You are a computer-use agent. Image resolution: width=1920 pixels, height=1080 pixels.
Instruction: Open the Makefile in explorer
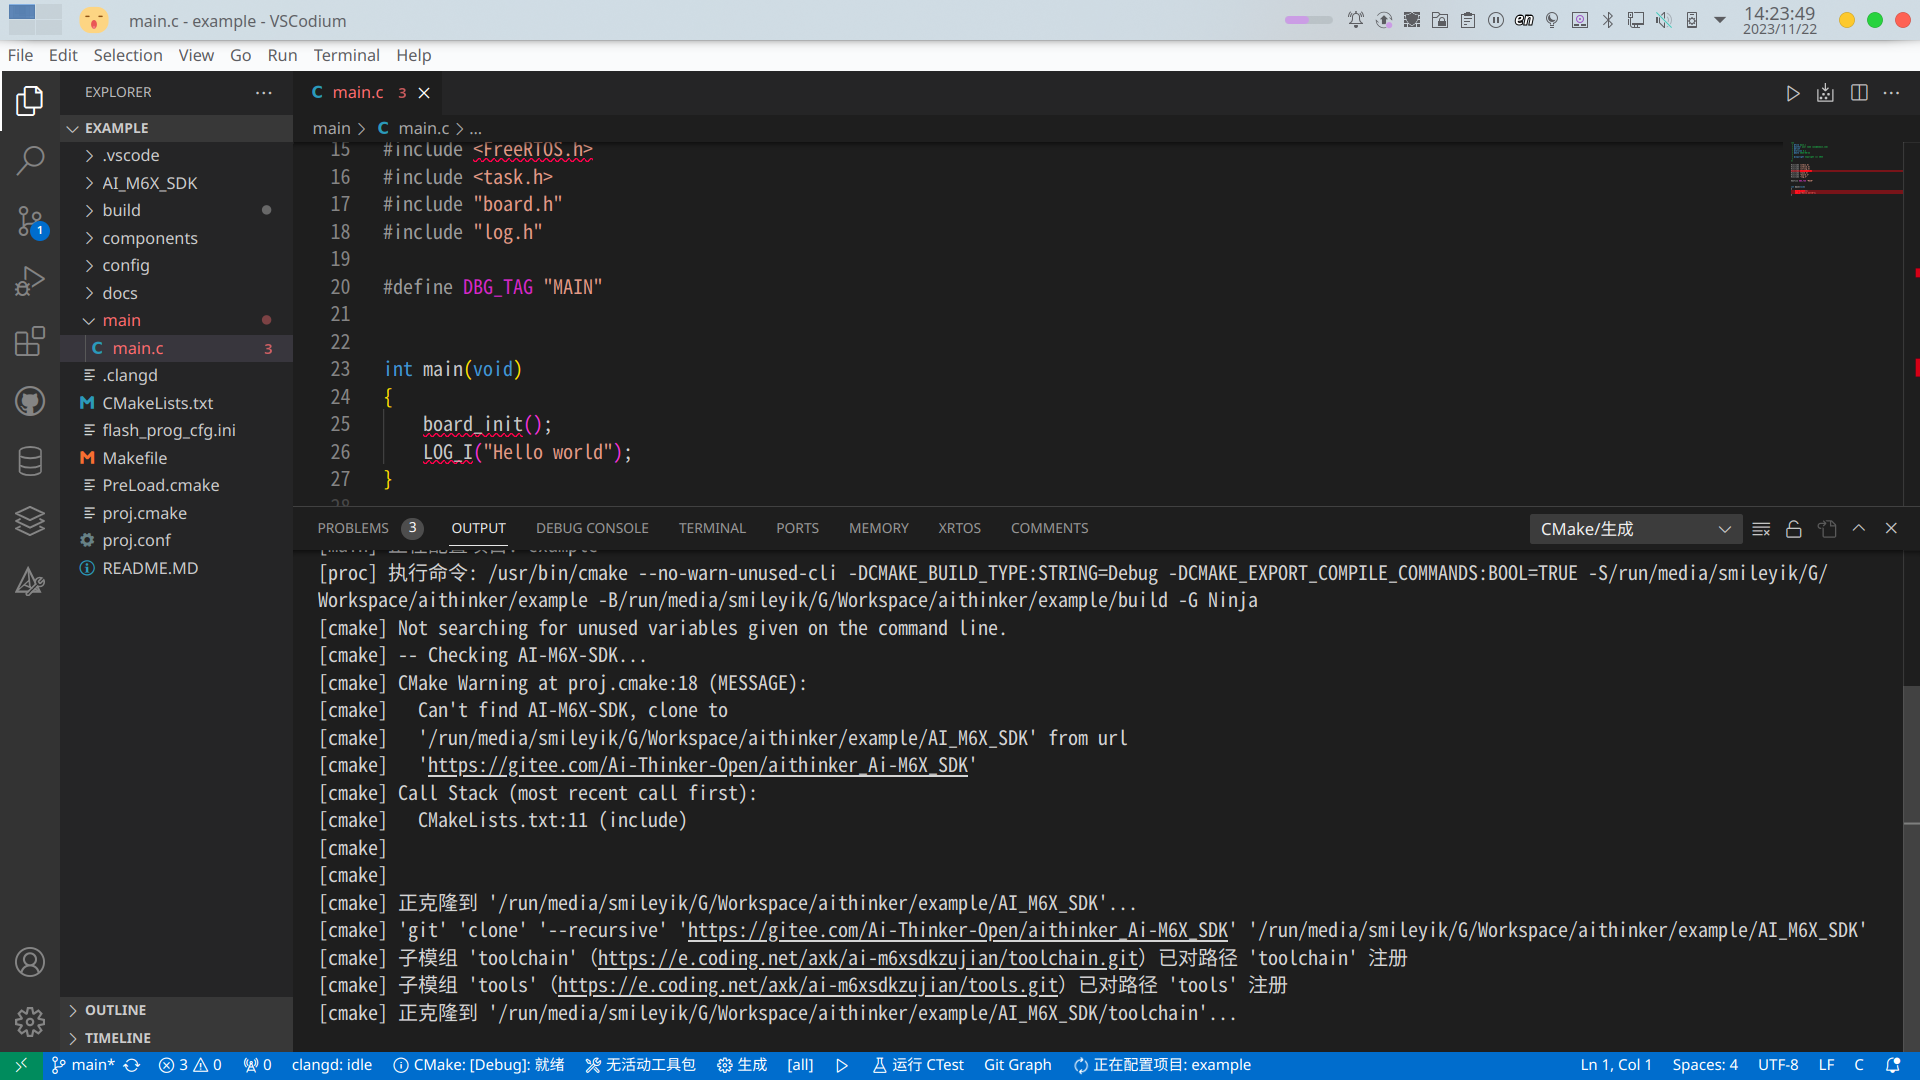pos(176,458)
